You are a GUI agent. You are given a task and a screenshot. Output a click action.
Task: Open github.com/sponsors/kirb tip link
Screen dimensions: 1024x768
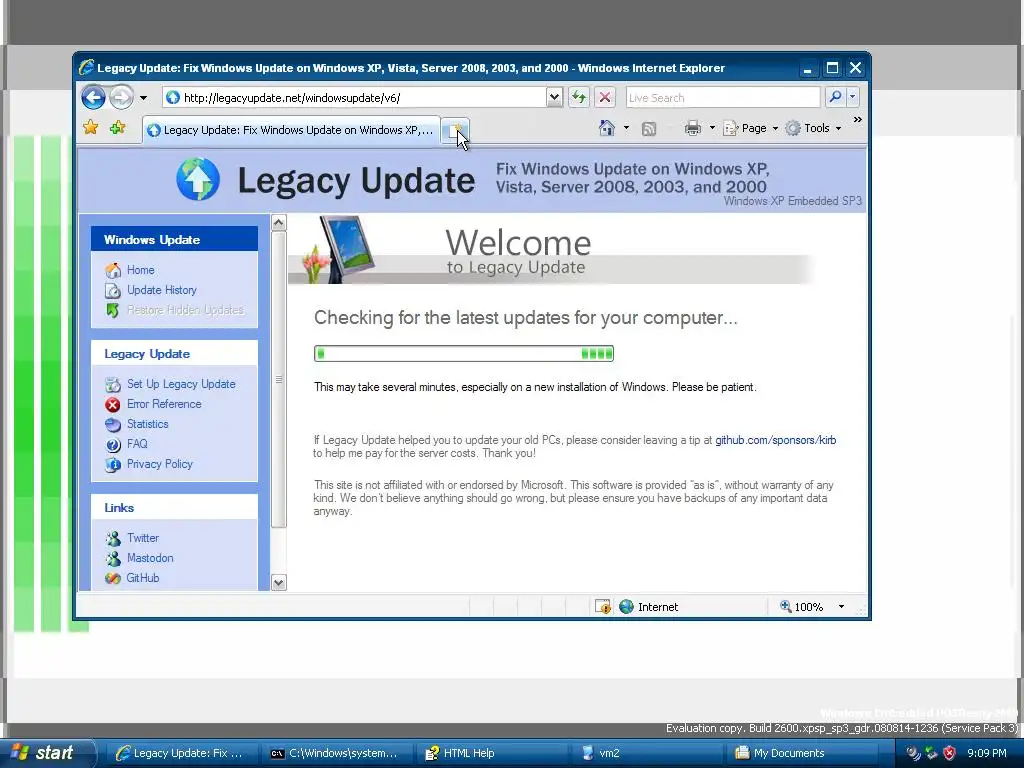point(775,440)
